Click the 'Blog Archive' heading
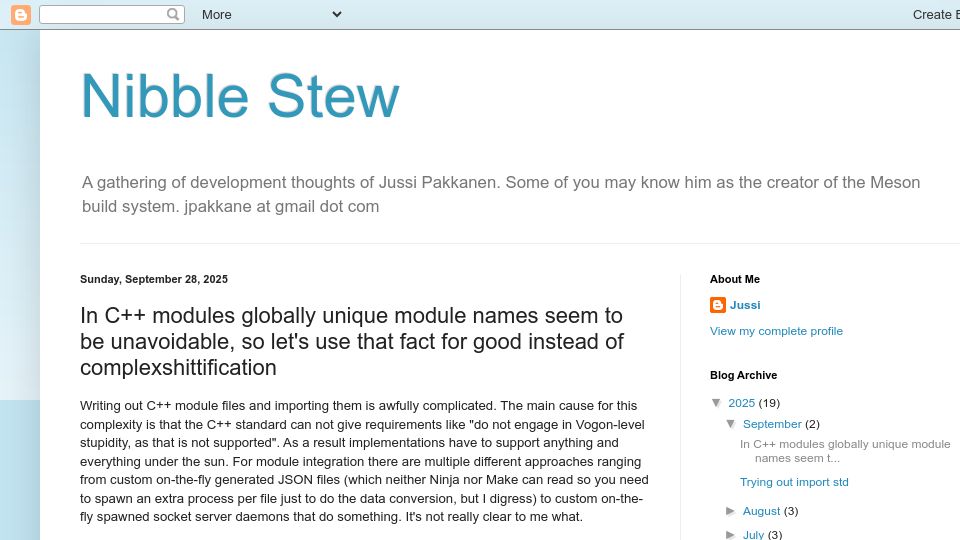 (x=743, y=375)
